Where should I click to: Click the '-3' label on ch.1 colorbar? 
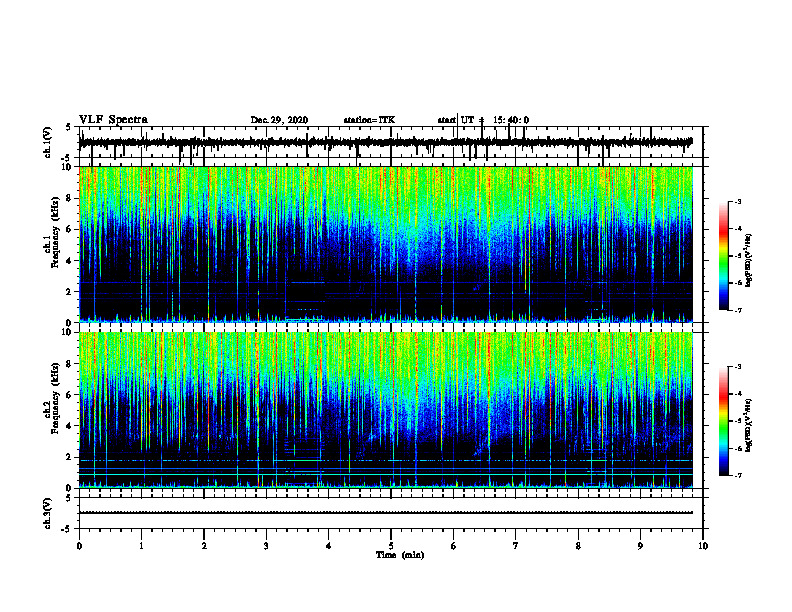tap(737, 201)
